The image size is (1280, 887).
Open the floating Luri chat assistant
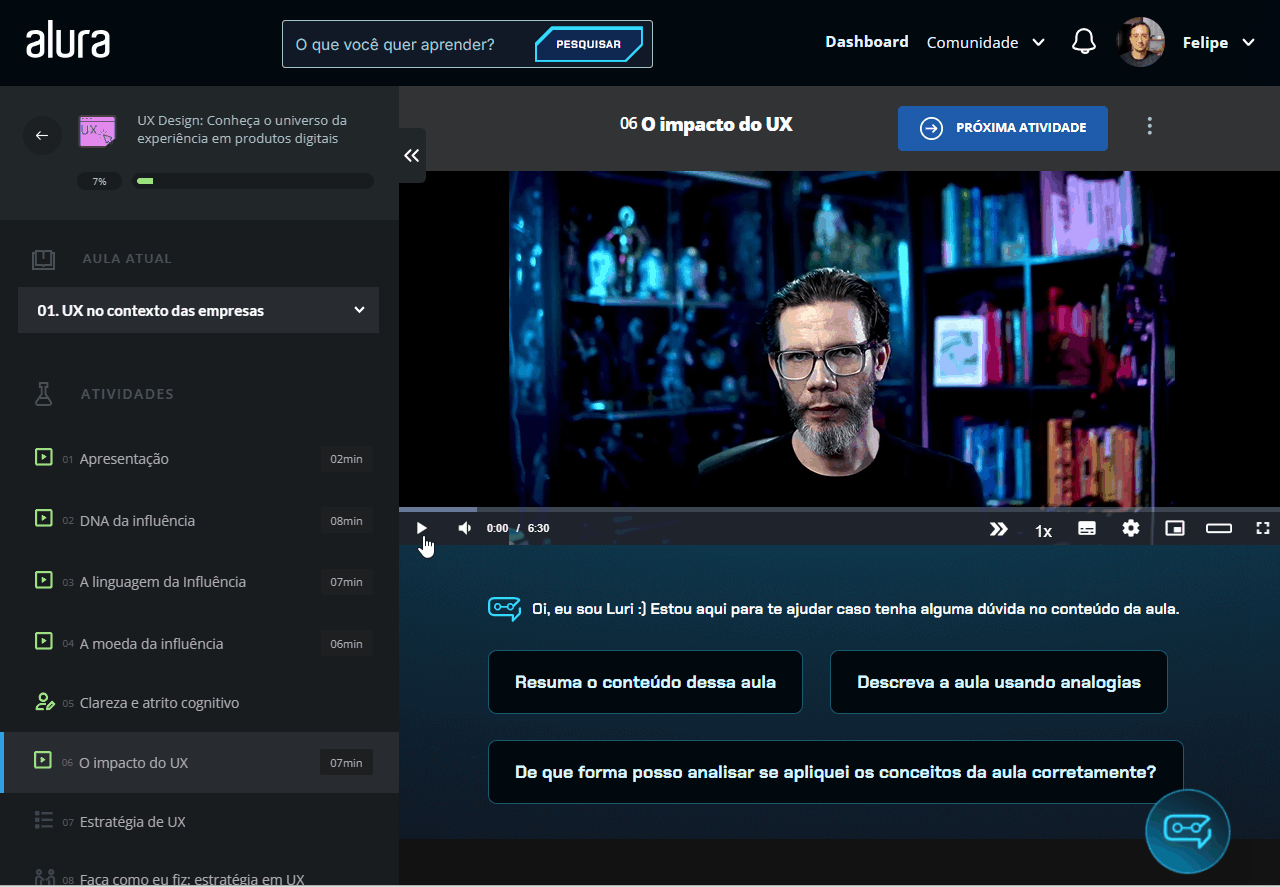pos(1187,831)
